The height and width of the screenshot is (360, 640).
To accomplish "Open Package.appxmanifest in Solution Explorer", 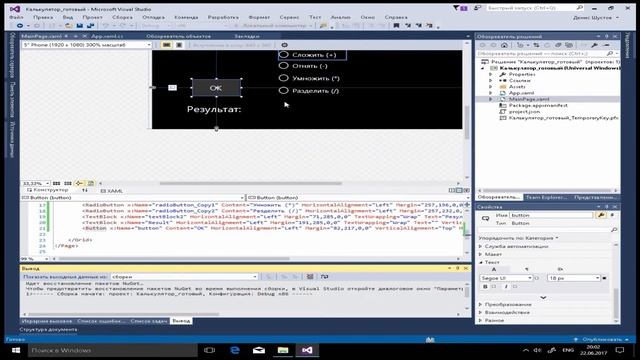I will (538, 105).
